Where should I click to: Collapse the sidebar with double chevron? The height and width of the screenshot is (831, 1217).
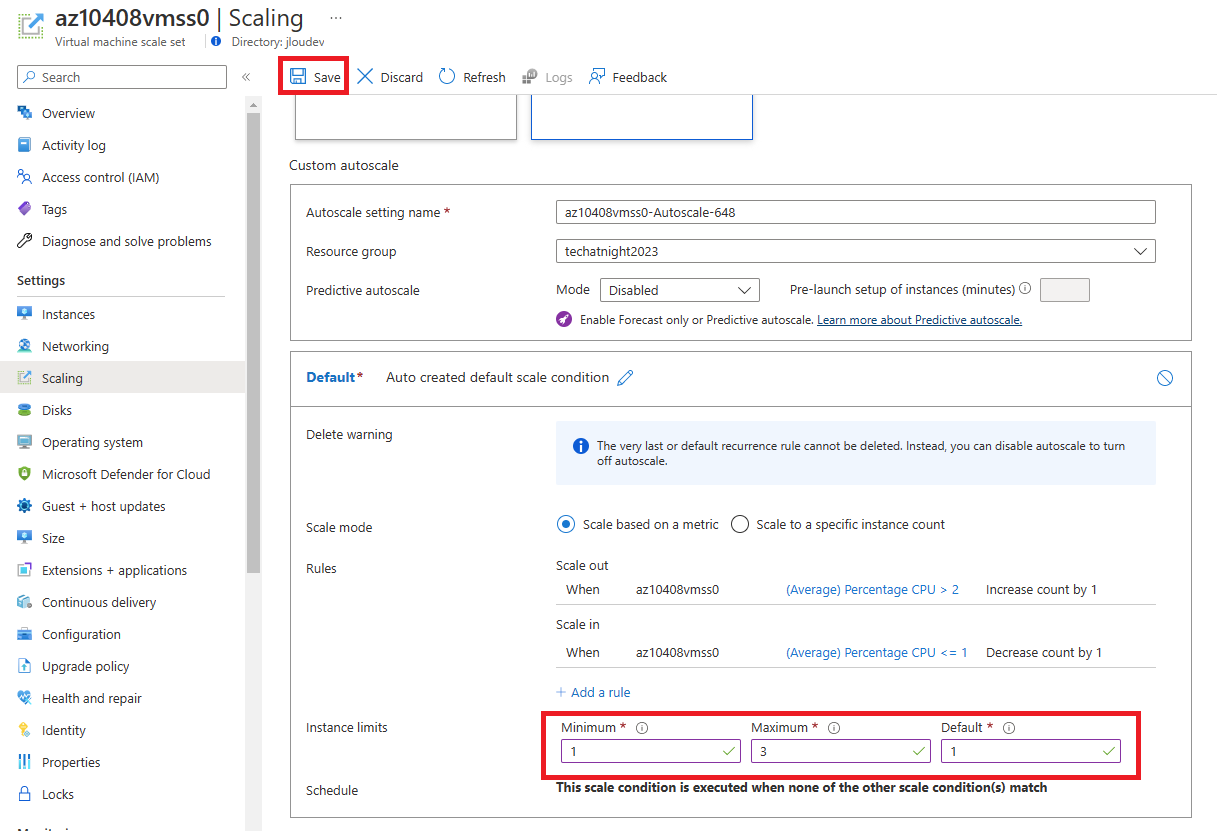[246, 77]
